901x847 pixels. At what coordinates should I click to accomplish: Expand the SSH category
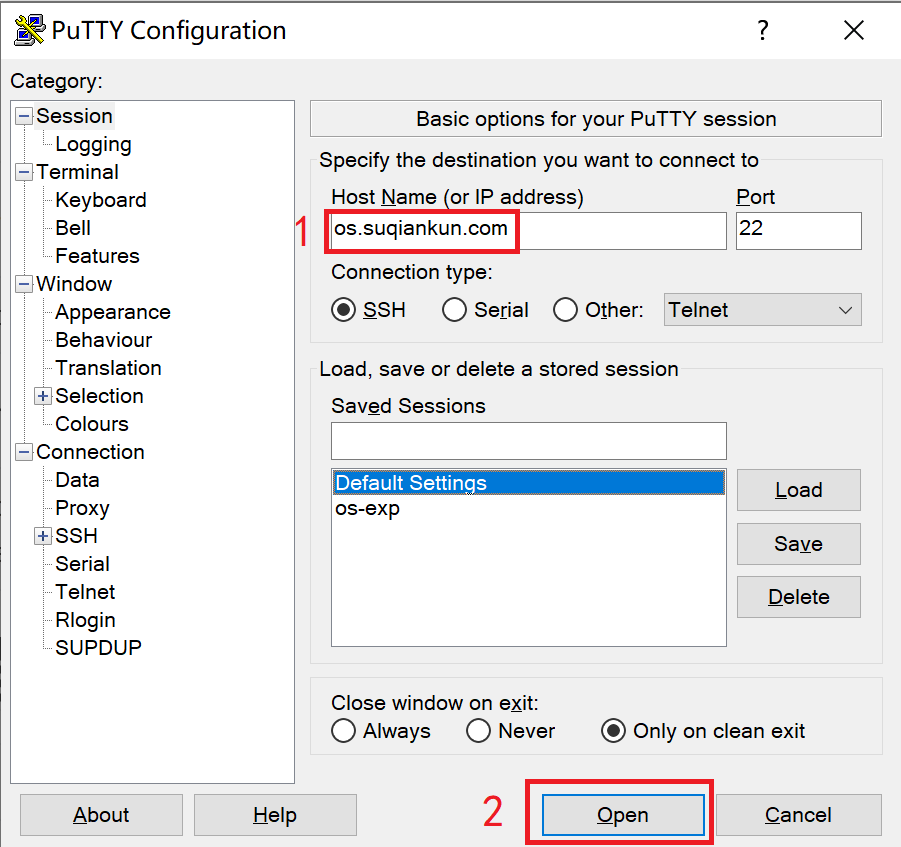point(42,536)
